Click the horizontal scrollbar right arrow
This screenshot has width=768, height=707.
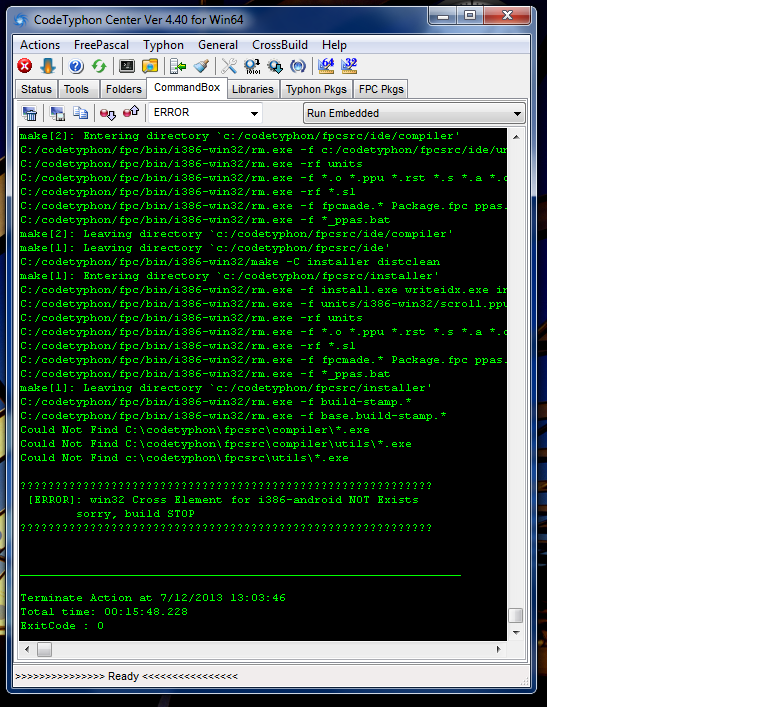tap(499, 650)
